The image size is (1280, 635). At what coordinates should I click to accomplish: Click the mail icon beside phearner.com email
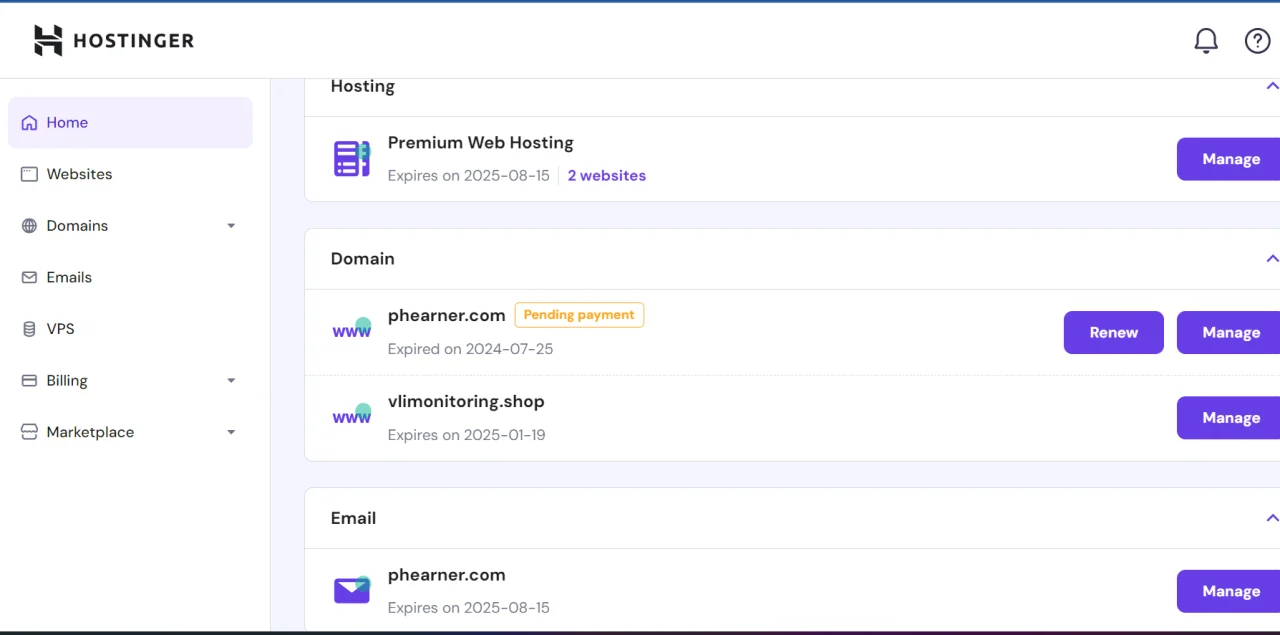click(352, 590)
